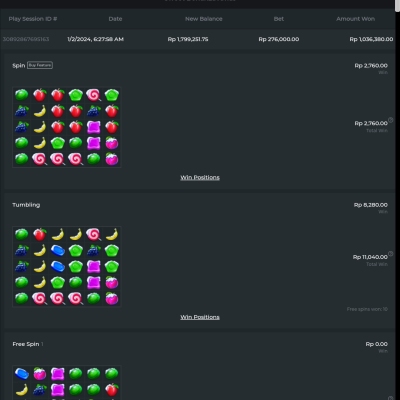400x400 pixels.
Task: Click the help icon beside Rp 11,040.00 Total Win
Action: 391,254
